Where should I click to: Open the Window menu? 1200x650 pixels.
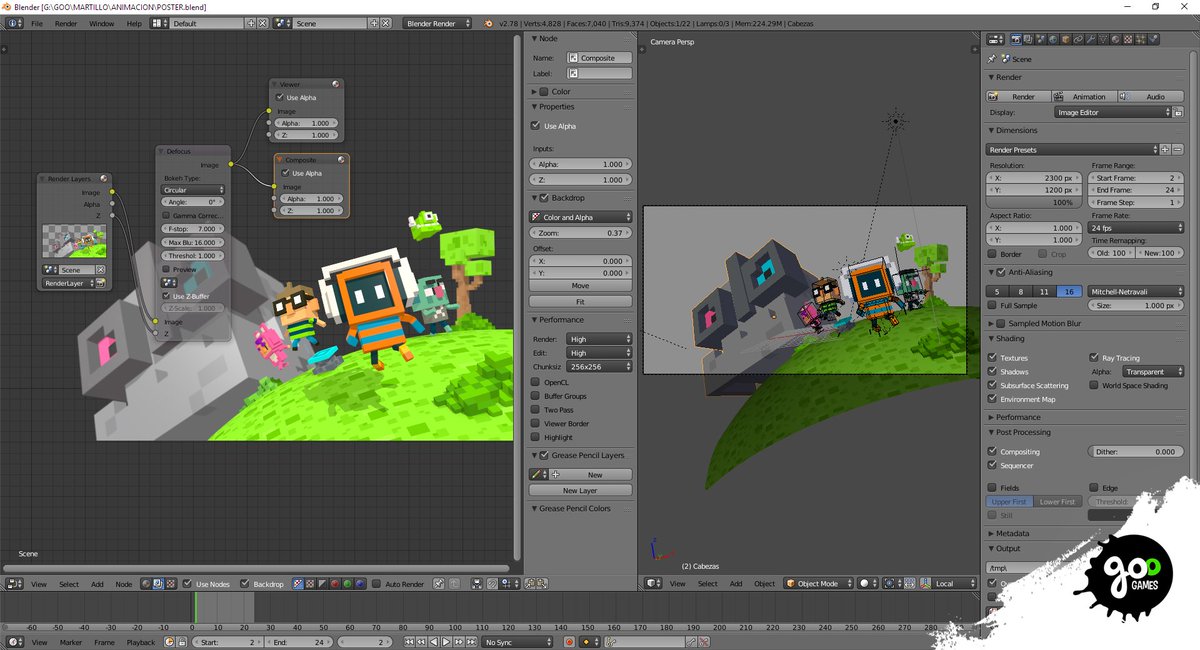point(101,23)
